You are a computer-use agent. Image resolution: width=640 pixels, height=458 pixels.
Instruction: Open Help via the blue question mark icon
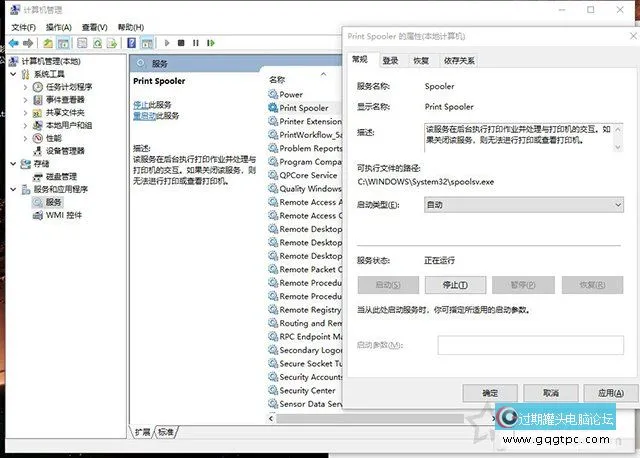pos(131,42)
